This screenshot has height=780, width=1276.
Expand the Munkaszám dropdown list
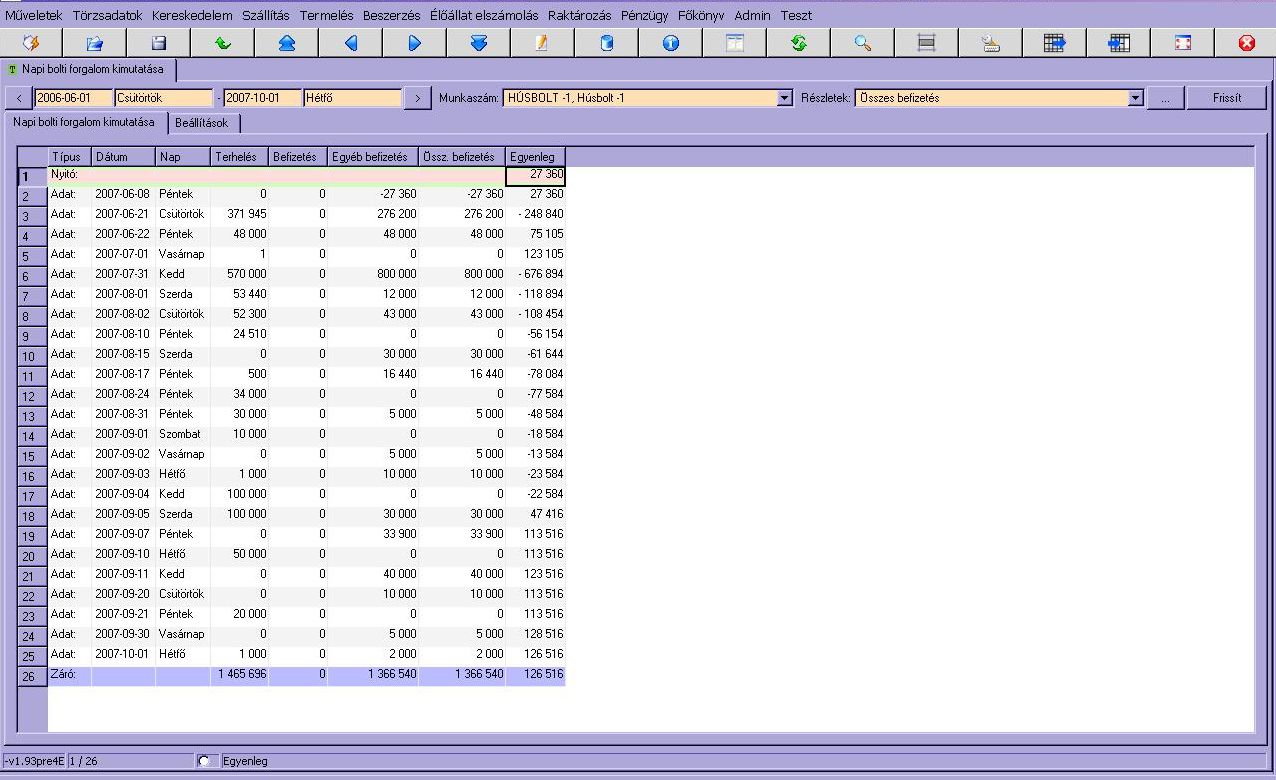point(785,98)
